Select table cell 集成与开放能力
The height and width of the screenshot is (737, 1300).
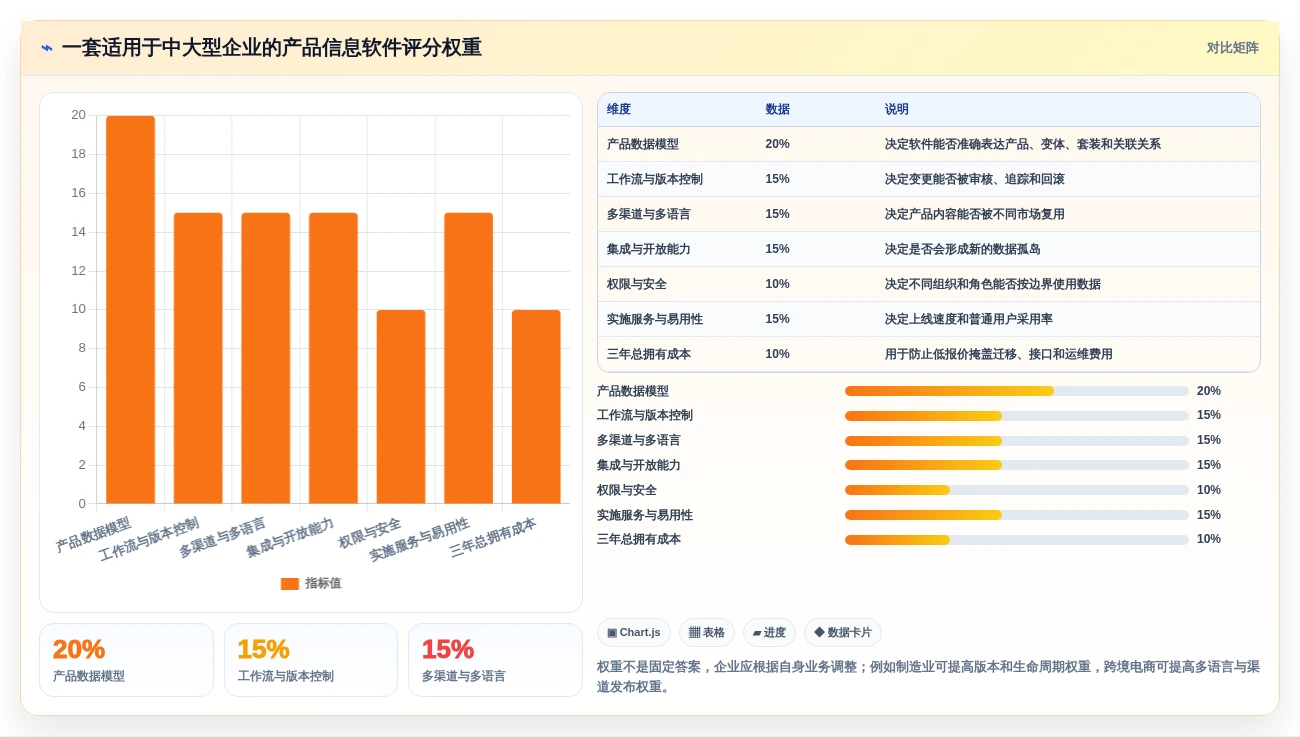coord(649,249)
